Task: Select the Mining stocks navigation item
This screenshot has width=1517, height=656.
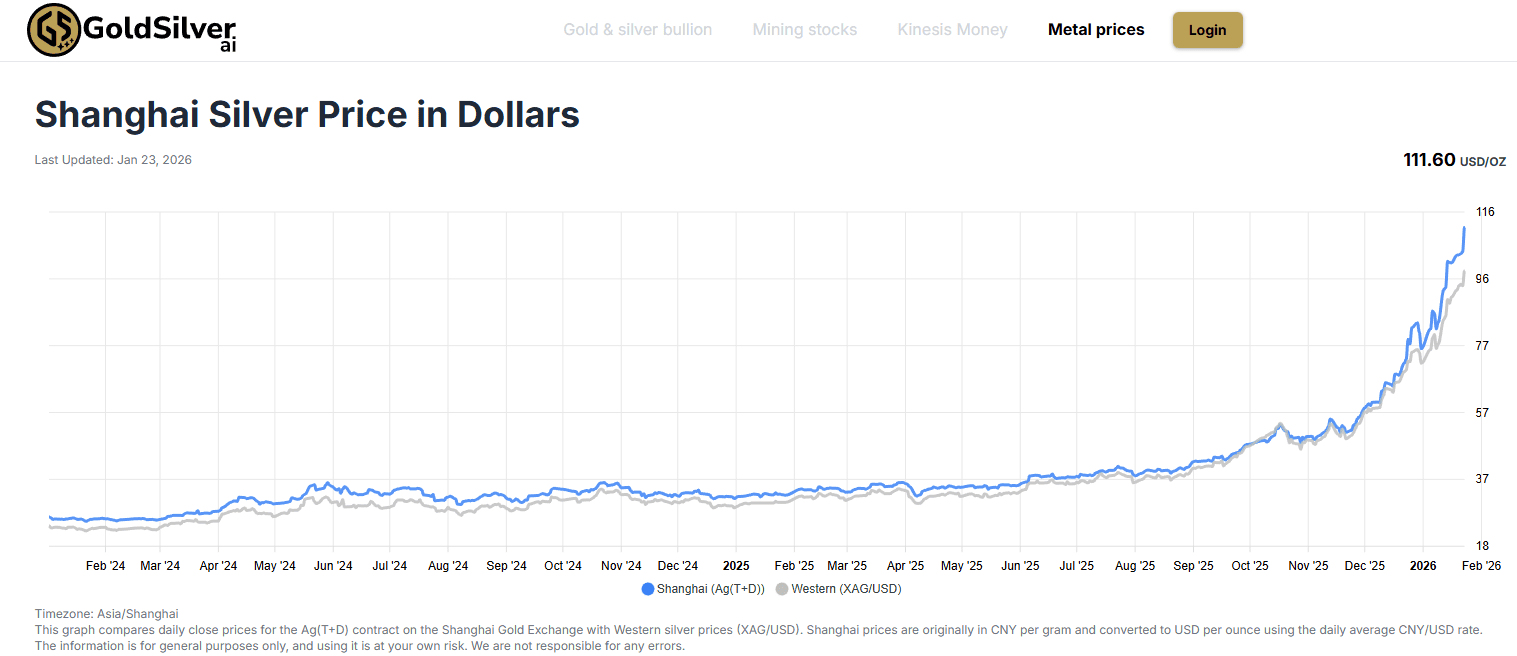Action: [x=804, y=29]
